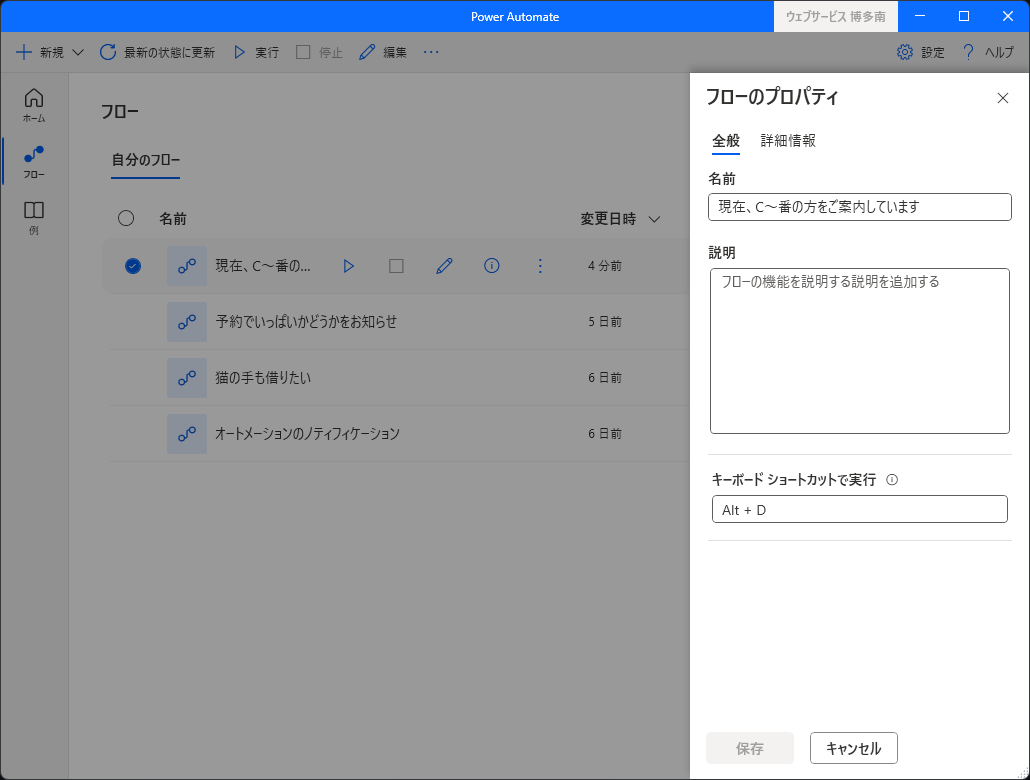Click flow icon of オートメーションのノティフィケーション
Image resolution: width=1030 pixels, height=780 pixels.
coord(187,434)
